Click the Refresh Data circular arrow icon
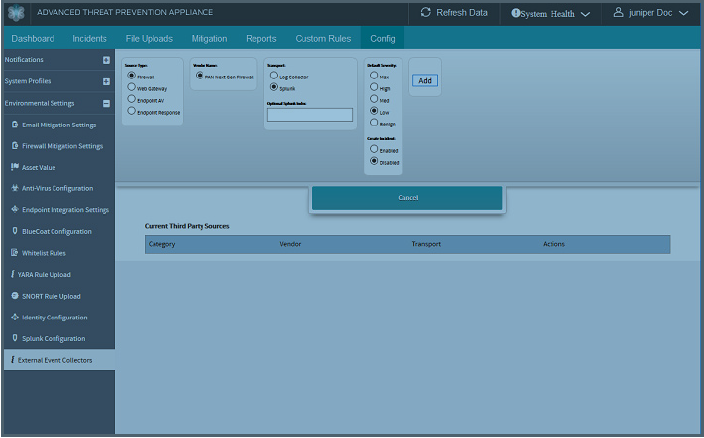The height and width of the screenshot is (438, 704). [426, 13]
